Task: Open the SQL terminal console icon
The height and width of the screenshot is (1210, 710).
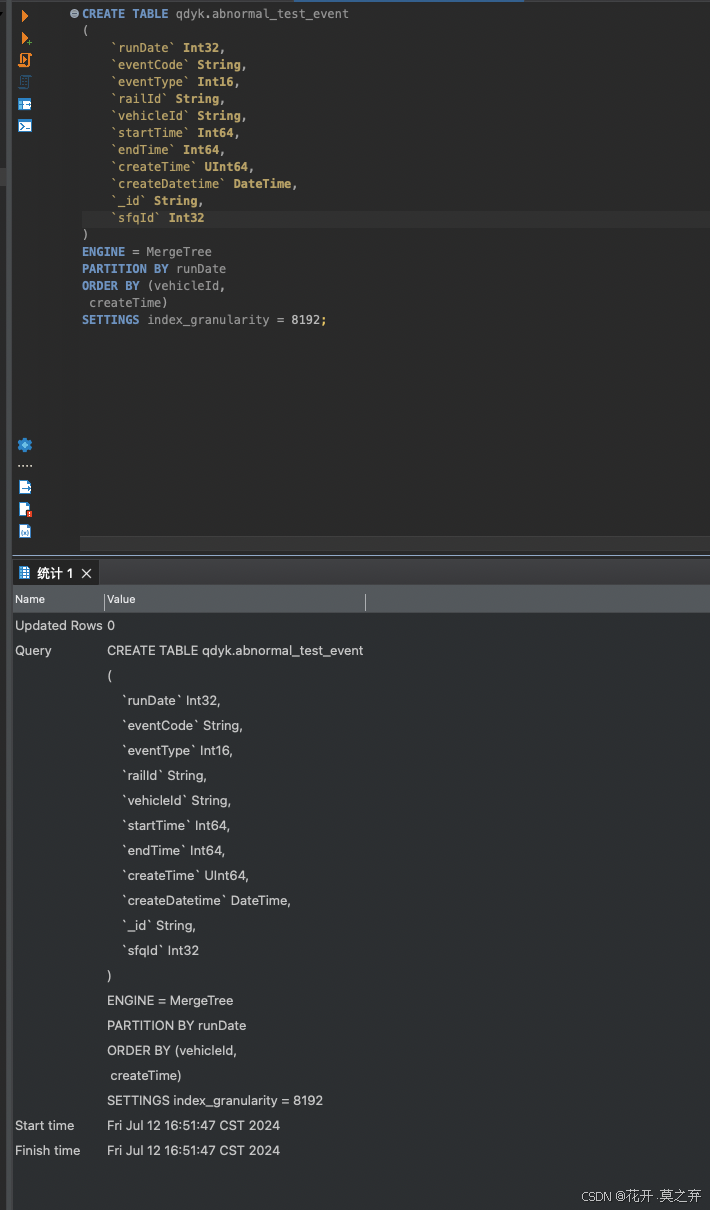Action: coord(25,125)
